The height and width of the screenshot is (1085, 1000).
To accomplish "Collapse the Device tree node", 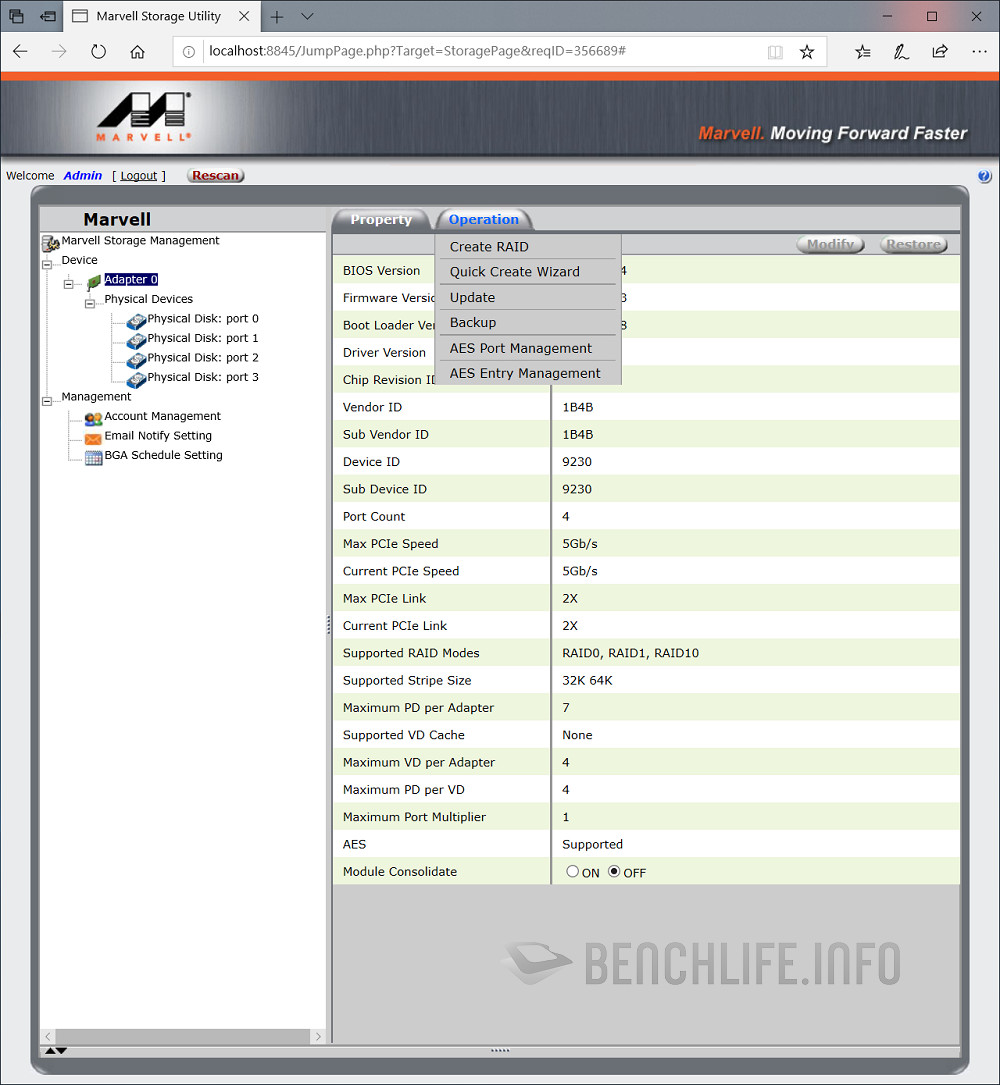I will coord(47,264).
